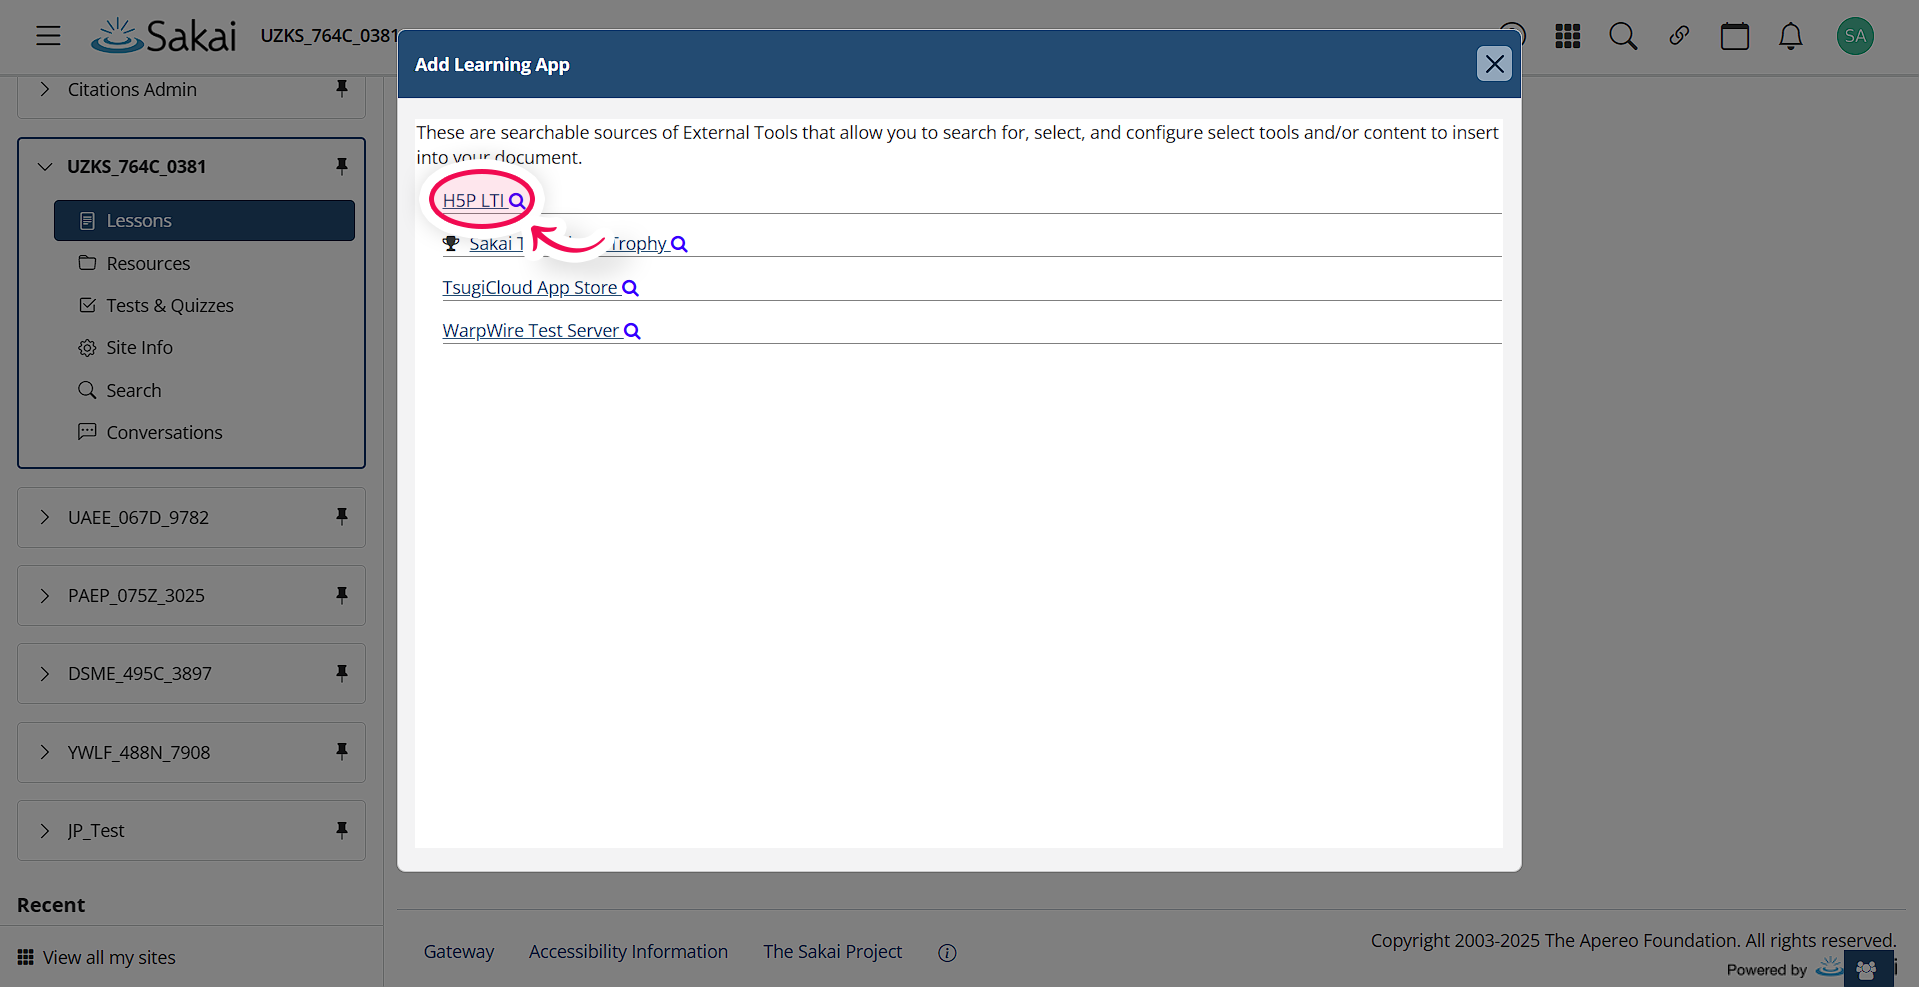This screenshot has height=987, width=1919.
Task: Open the WarpWire Test Server link
Action: [530, 330]
